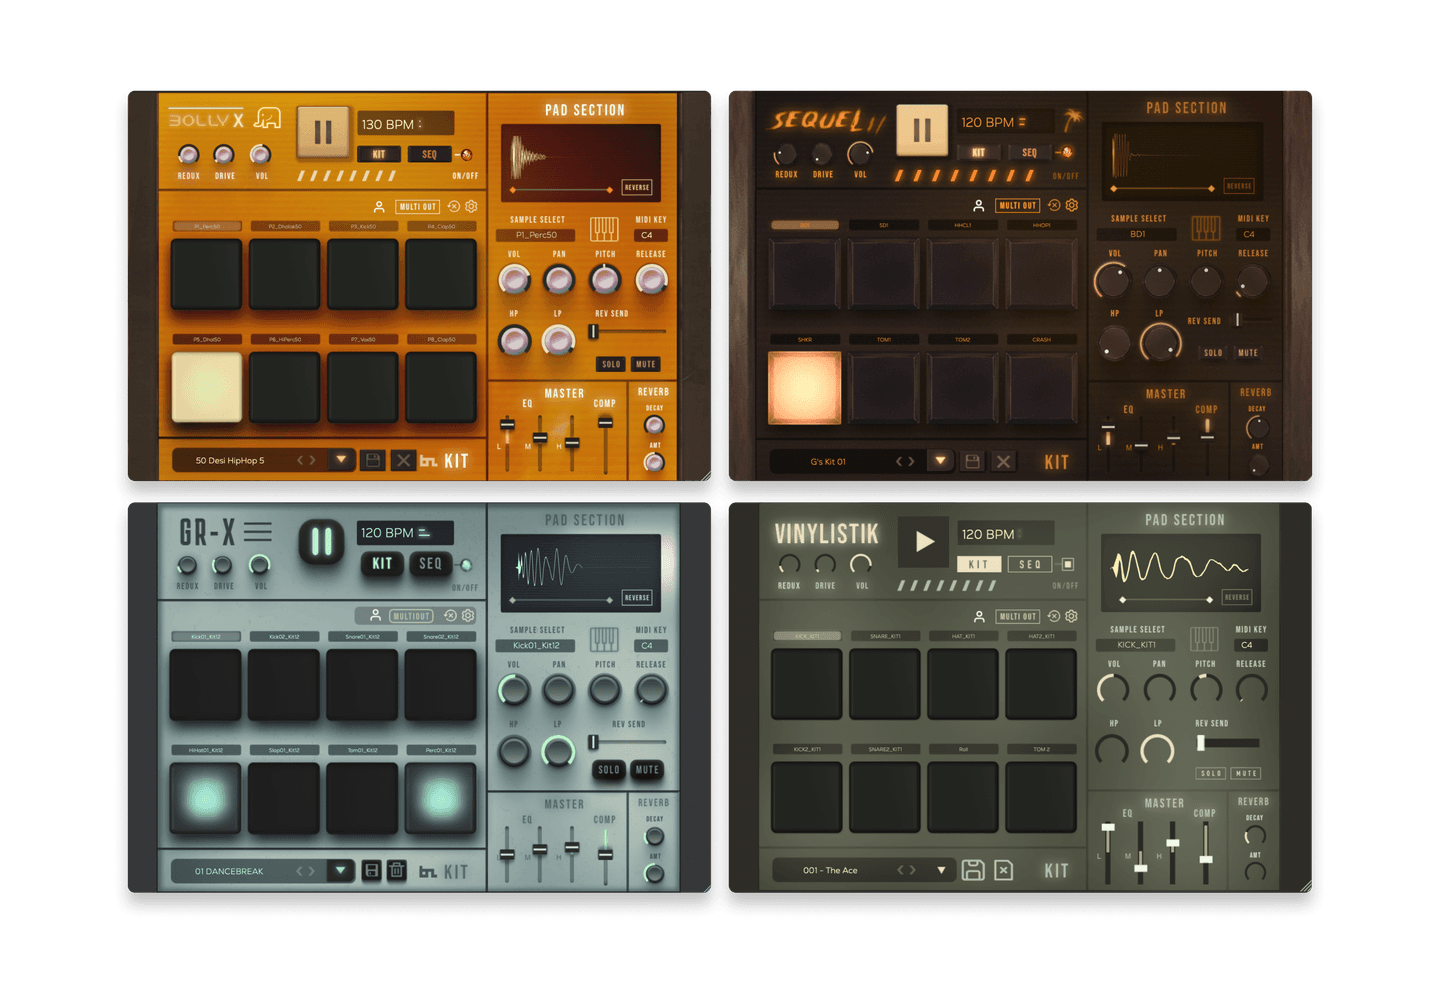Viewport: 1440px width, 984px height.
Task: Click the reset icon on Vinylistik
Action: (1052, 616)
